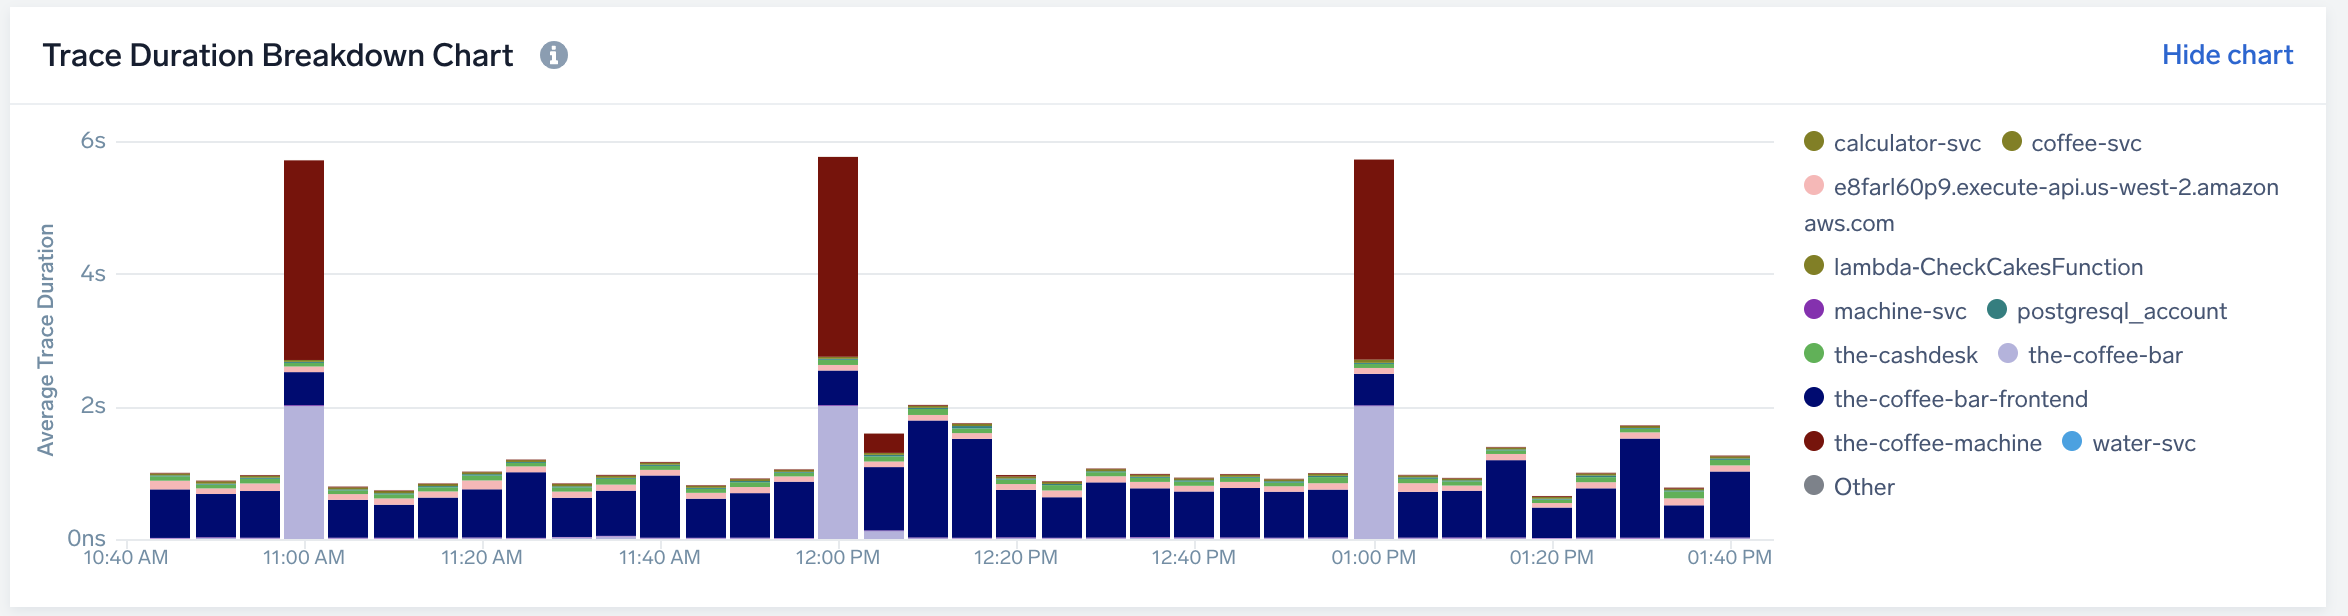The width and height of the screenshot is (2348, 616).
Task: Click the navy the-coffee-bar-frontend legend dot
Action: click(1814, 398)
